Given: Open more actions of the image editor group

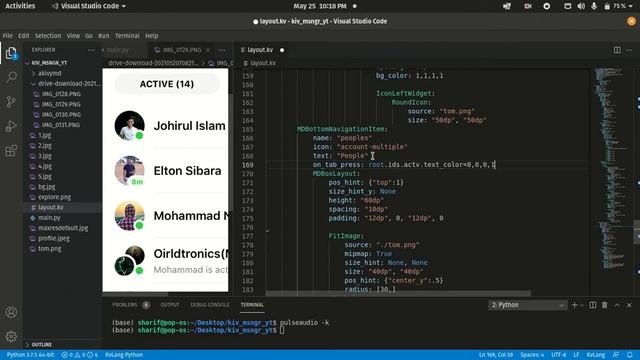Looking at the screenshot, I should [x=222, y=50].
